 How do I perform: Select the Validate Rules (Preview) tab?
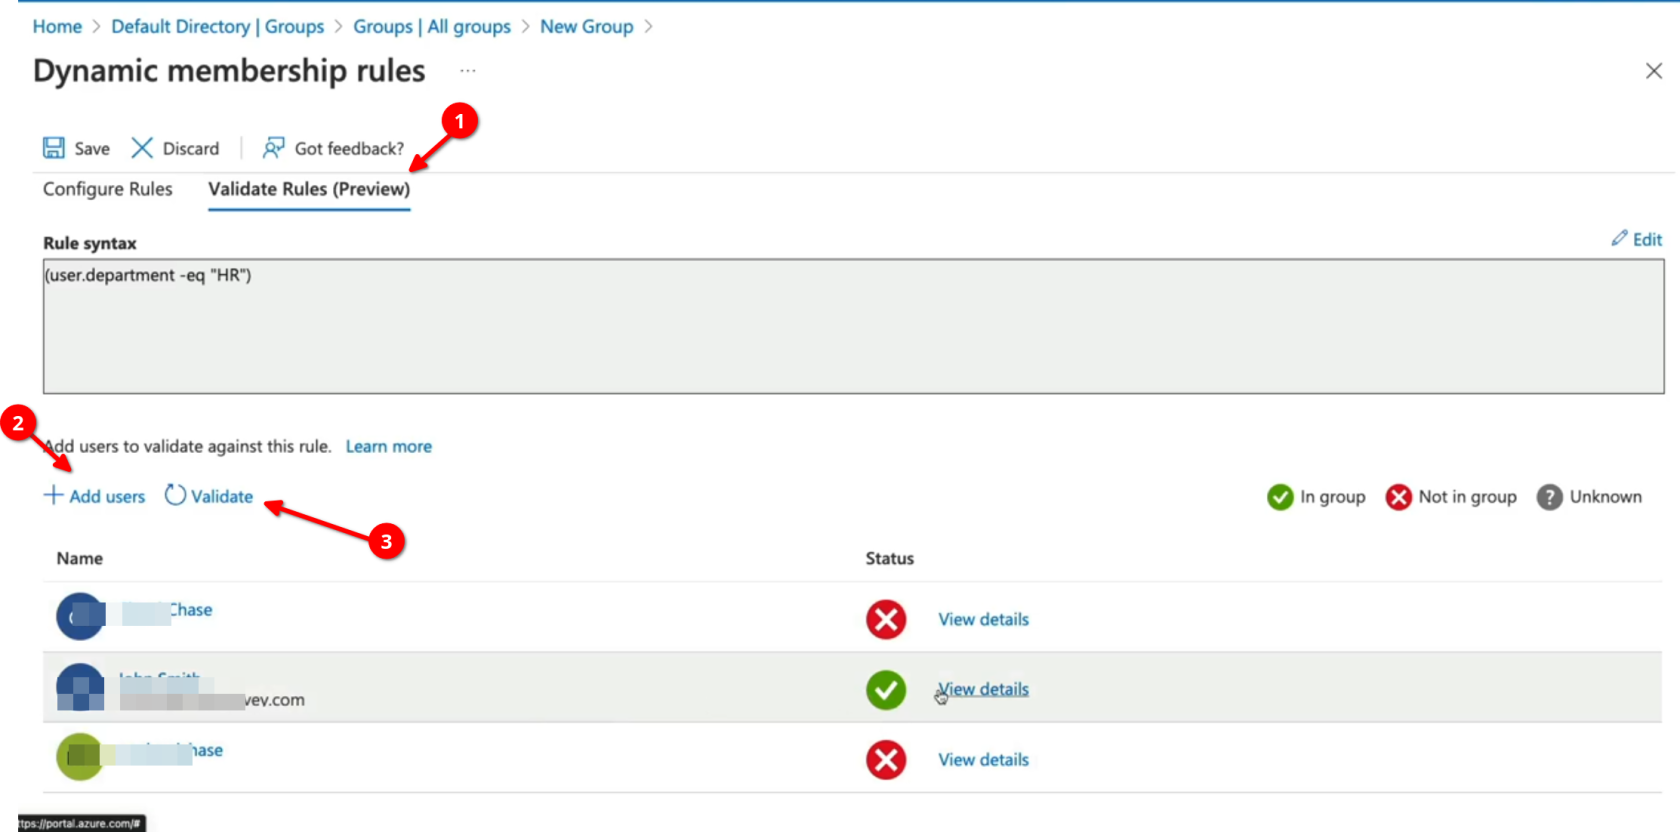[308, 189]
